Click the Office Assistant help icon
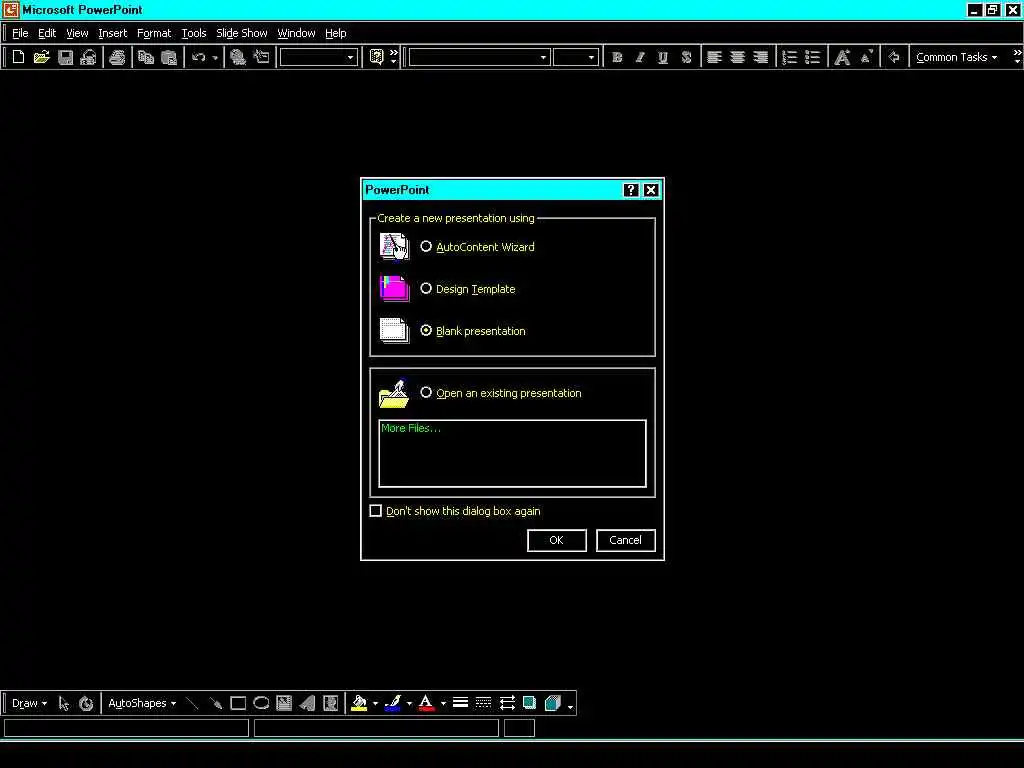Viewport: 1024px width, 768px height. [376, 57]
